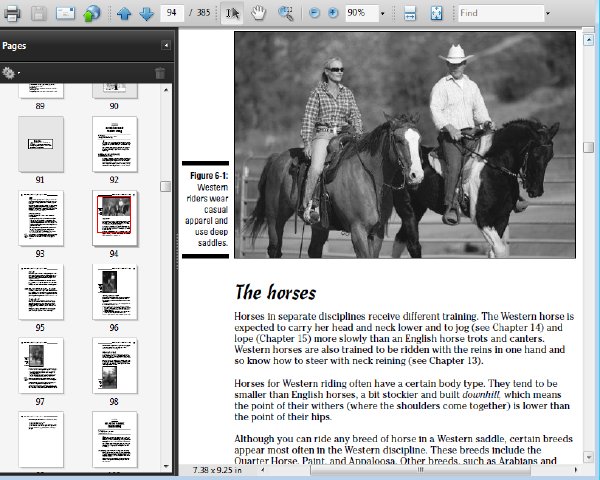
Task: Collapse the Pages panel with the arrow
Action: (x=166, y=45)
